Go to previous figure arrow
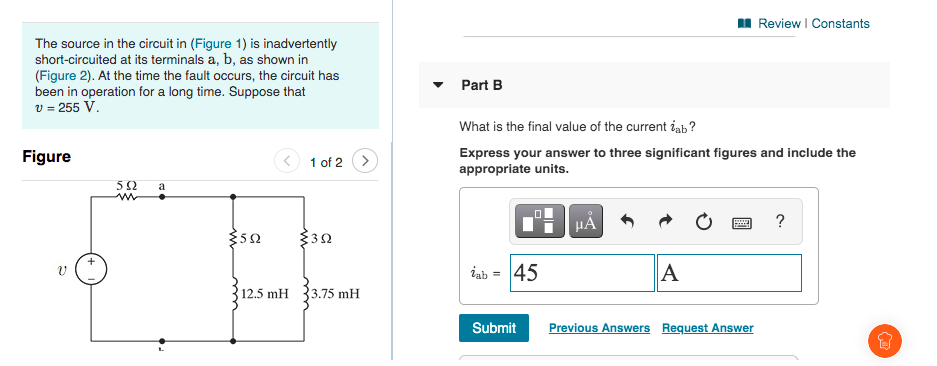 287,161
